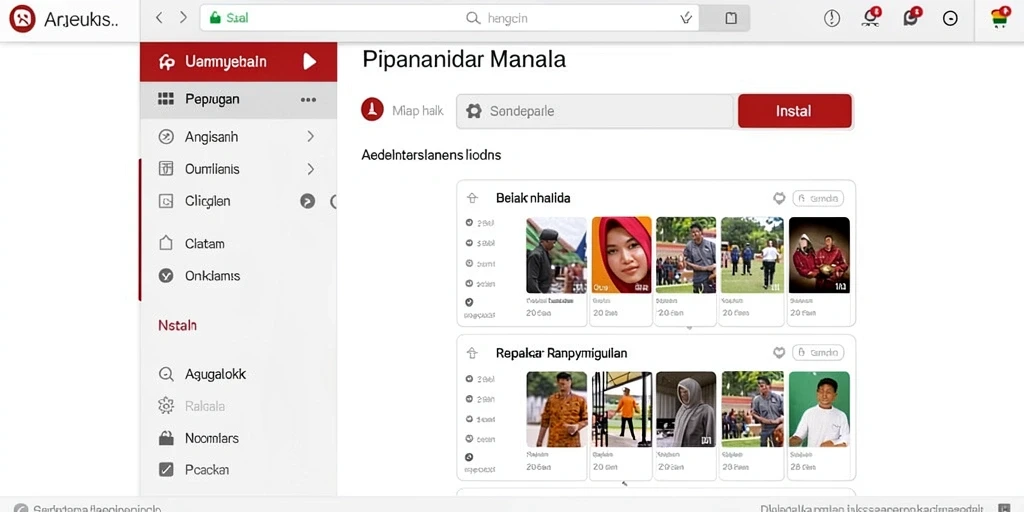Select third radio option in Repakar Ranpymigulan list
1024x512 pixels.
(469, 419)
